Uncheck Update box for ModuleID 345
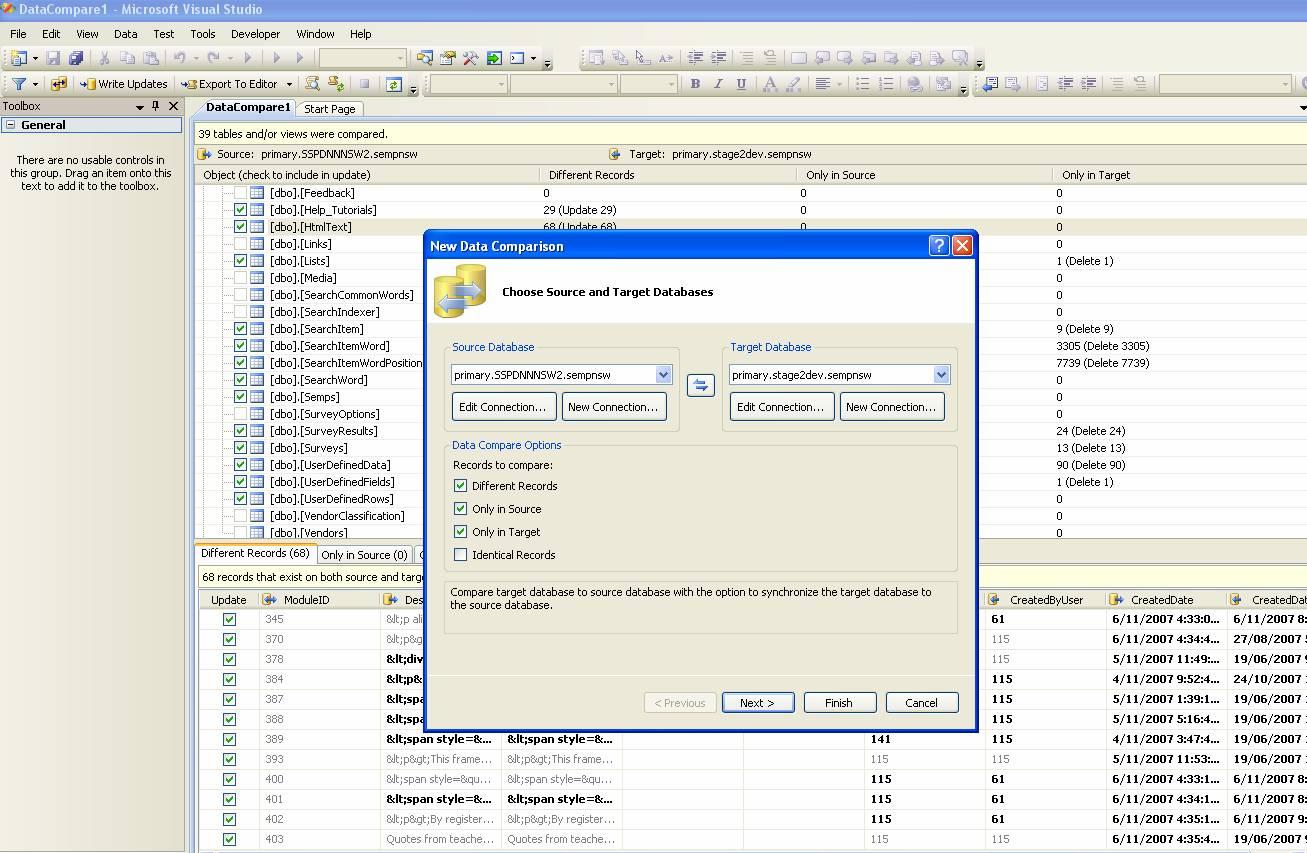The image size is (1307, 853). pyautogui.click(x=229, y=619)
